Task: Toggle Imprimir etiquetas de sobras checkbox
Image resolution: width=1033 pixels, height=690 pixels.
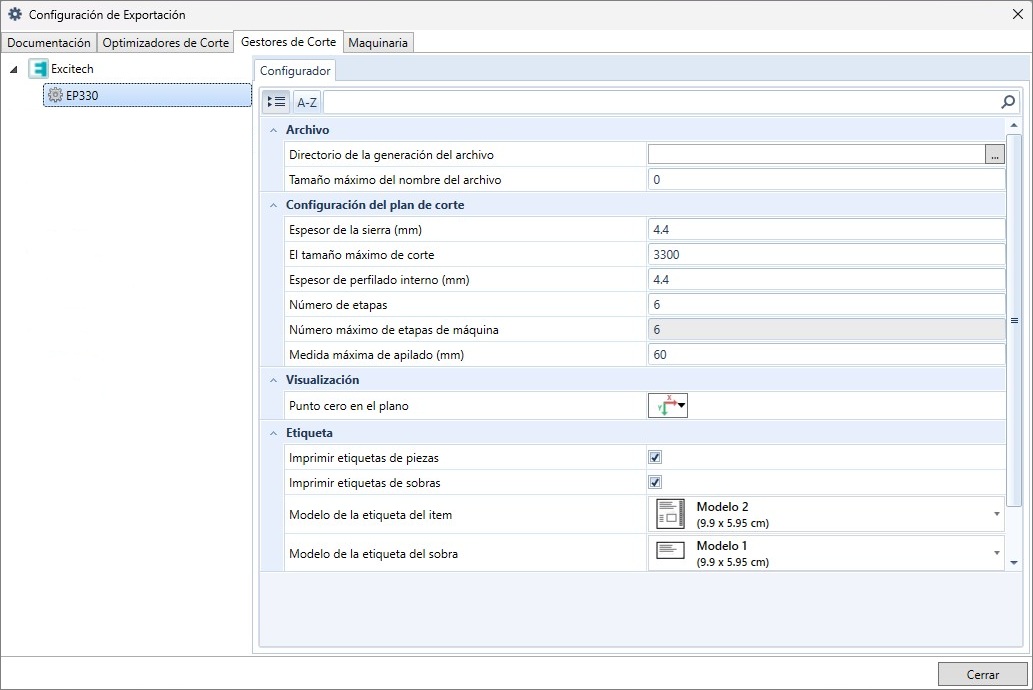Action: [655, 482]
